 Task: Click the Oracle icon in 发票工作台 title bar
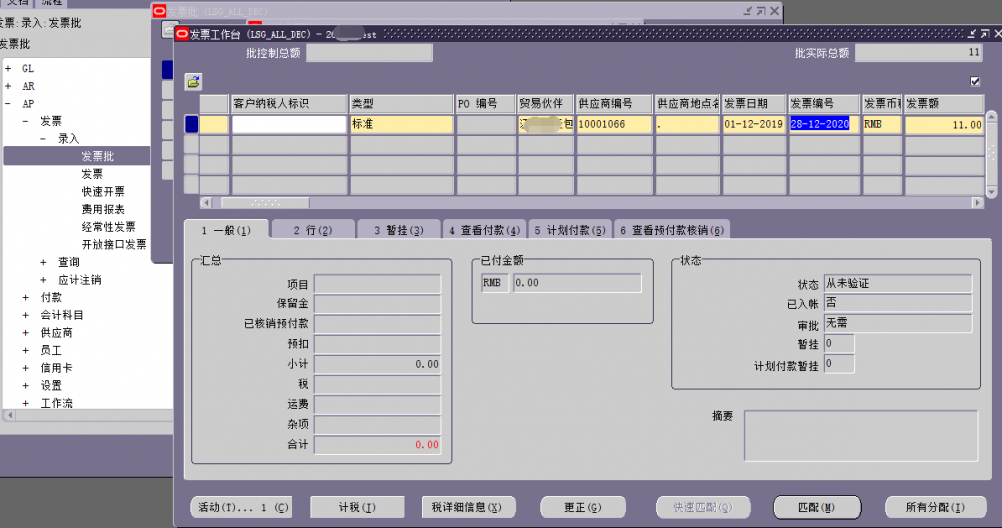(x=182, y=34)
